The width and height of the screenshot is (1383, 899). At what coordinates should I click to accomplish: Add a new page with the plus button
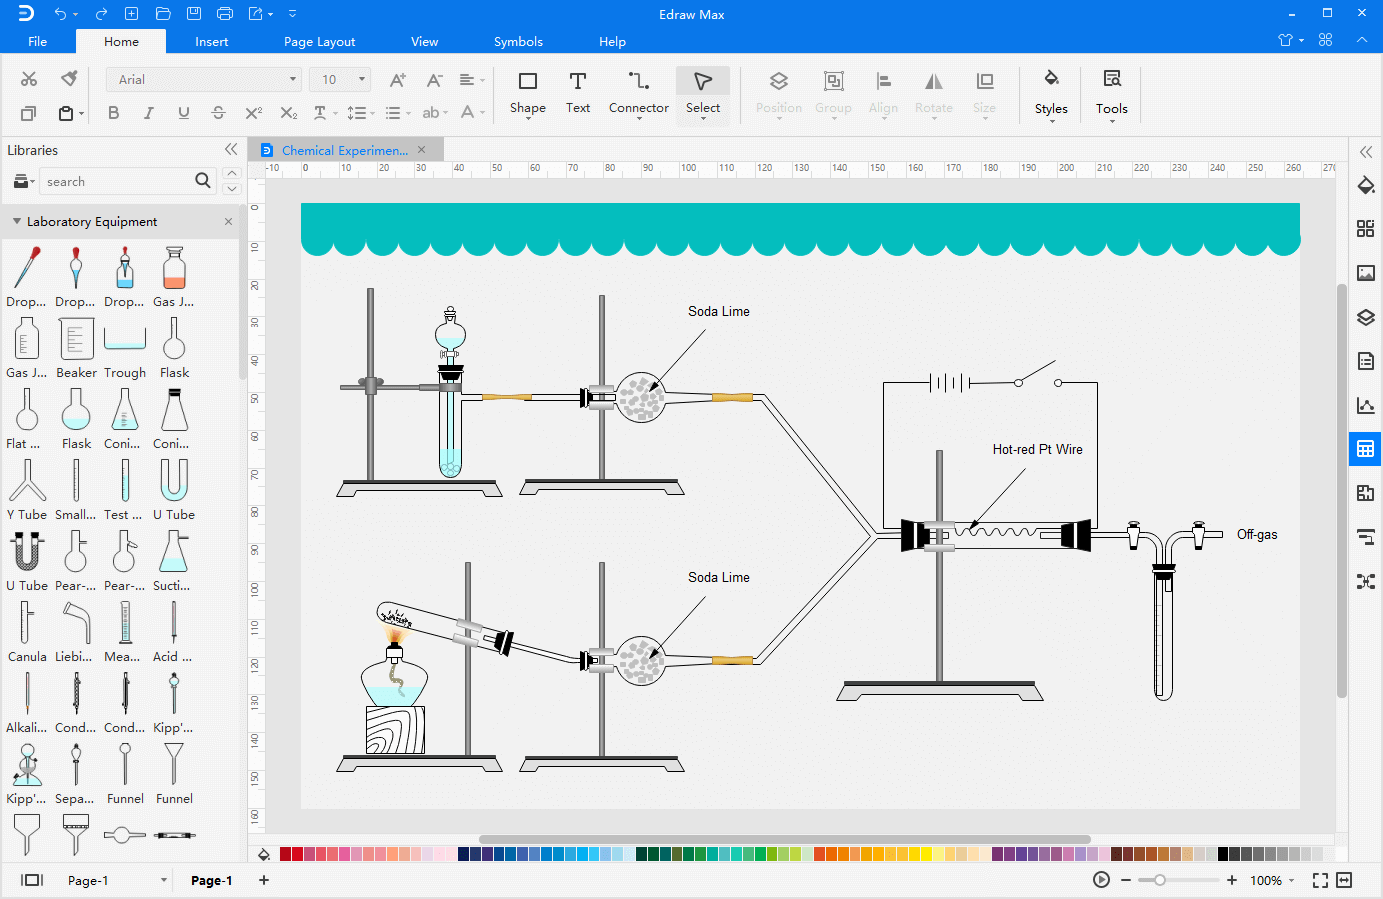263,880
